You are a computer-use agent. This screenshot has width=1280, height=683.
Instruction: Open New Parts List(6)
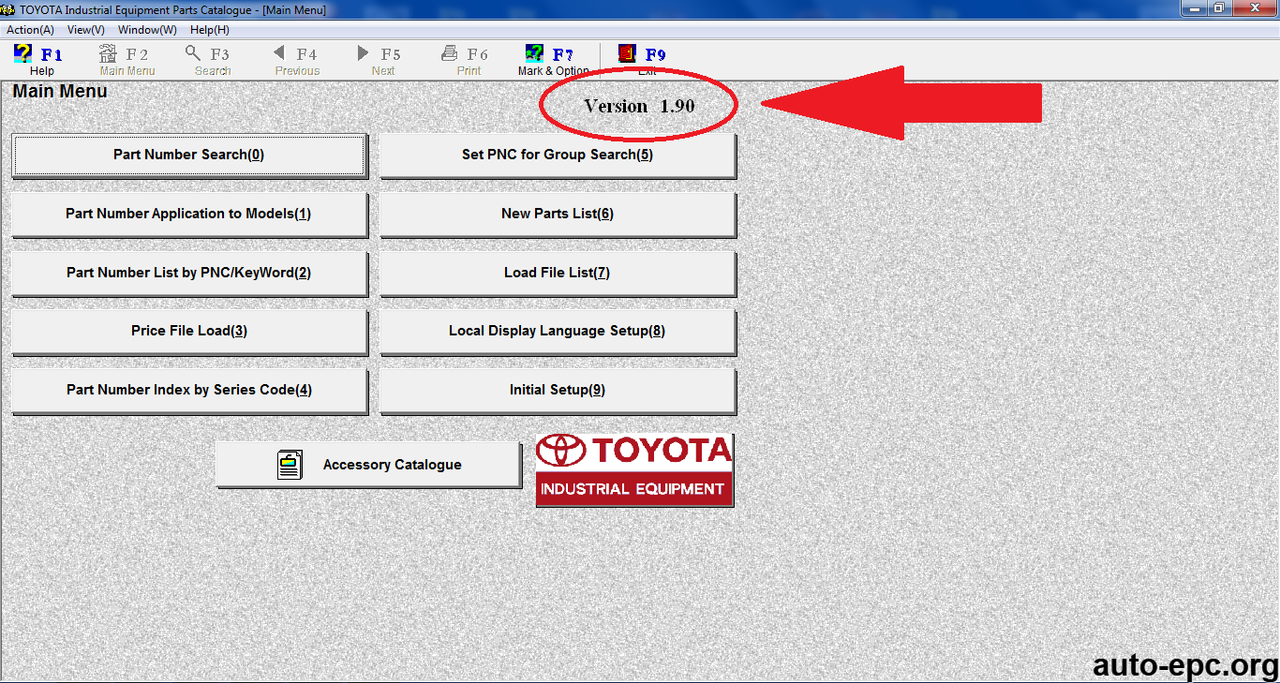point(557,214)
